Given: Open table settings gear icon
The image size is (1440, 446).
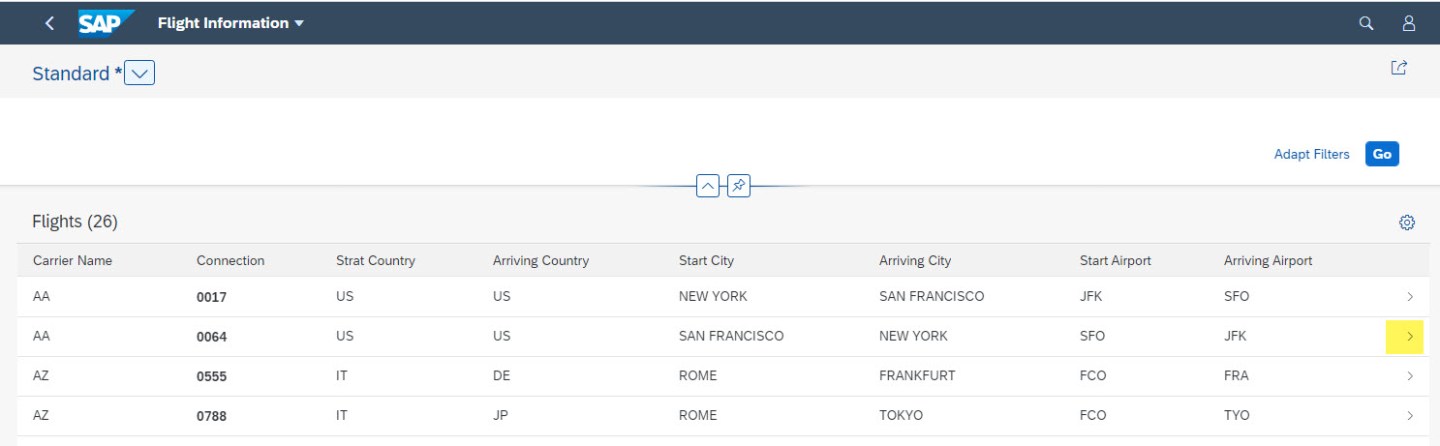Looking at the screenshot, I should pos(1406,221).
